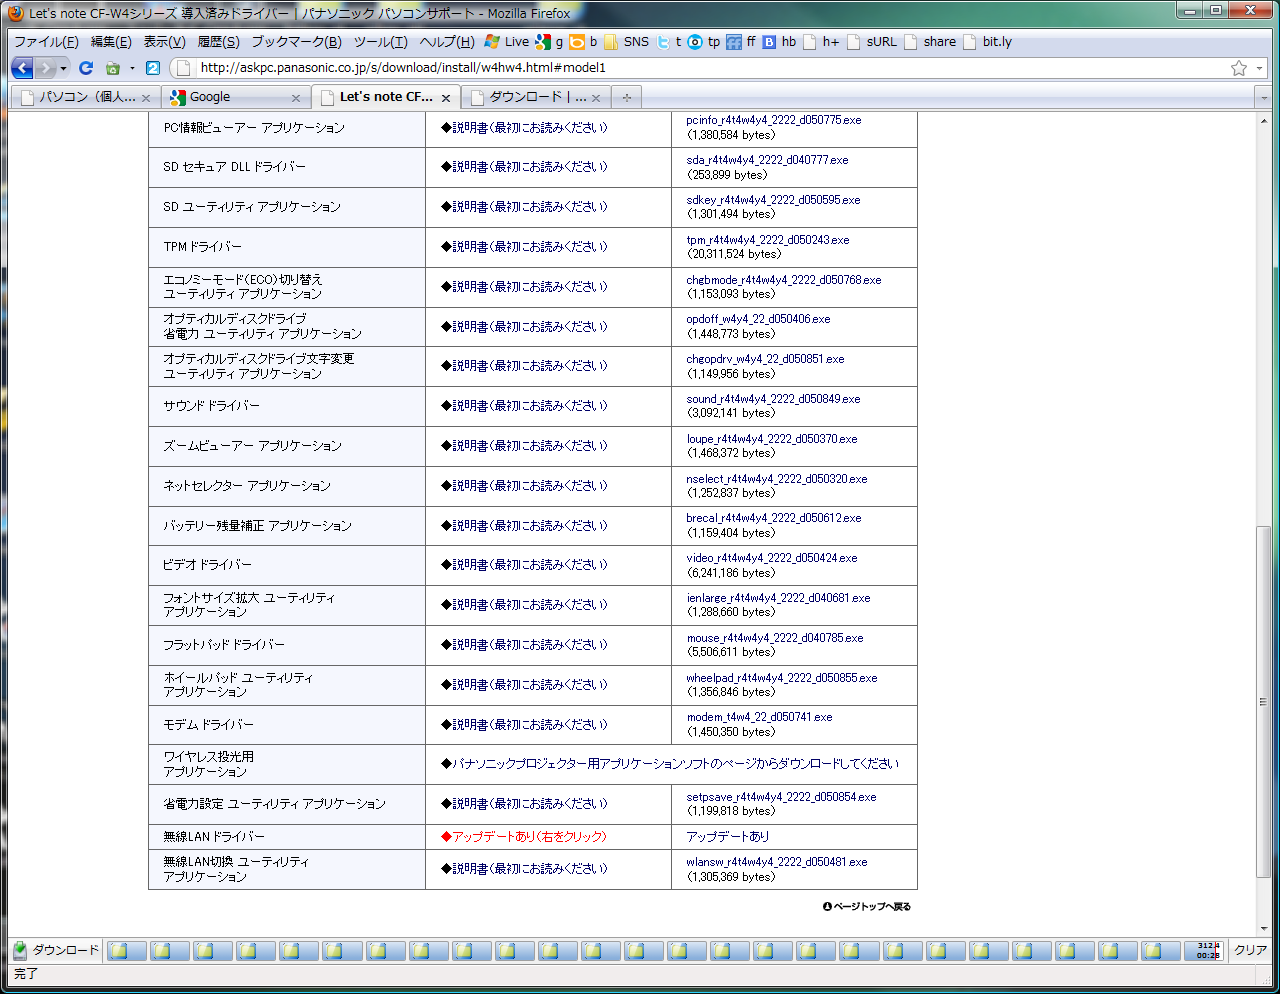Download video_r4t4w4y4_2222_d050424.exe
The width and height of the screenshot is (1280, 994).
(772, 558)
